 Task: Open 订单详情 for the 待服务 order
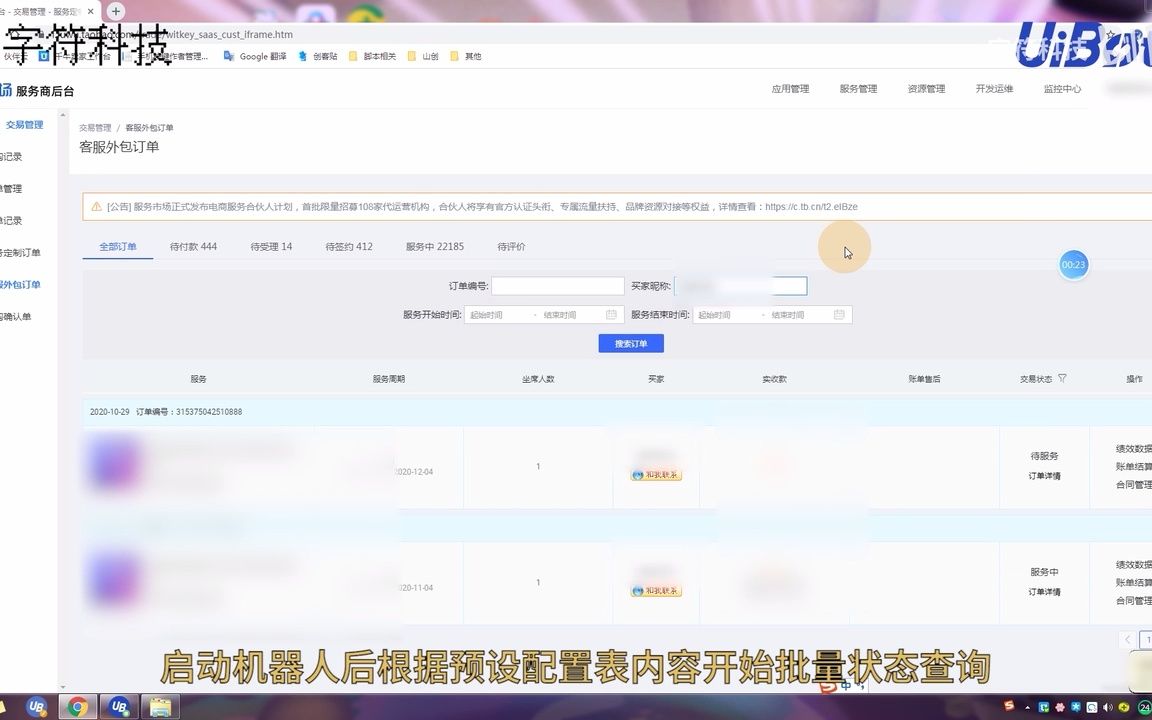tap(1044, 476)
